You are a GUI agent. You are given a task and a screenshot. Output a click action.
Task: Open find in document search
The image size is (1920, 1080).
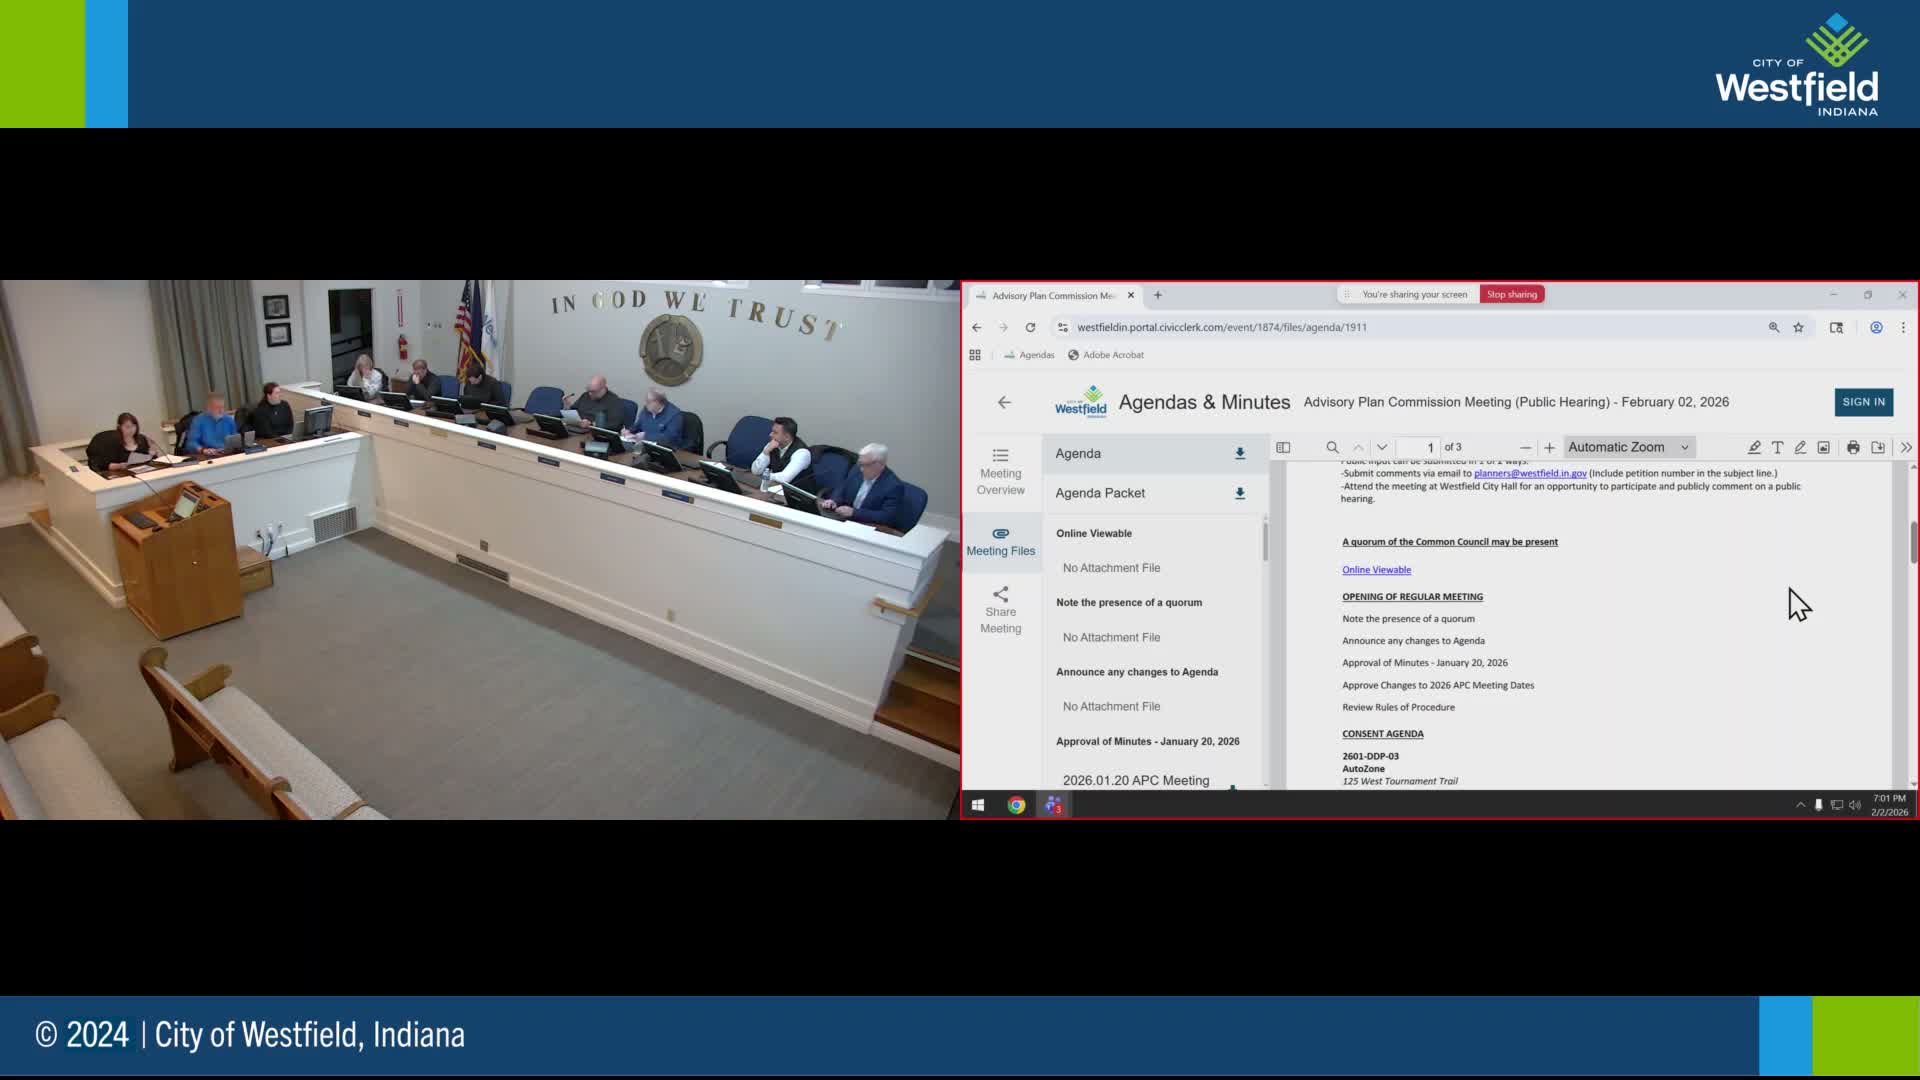point(1332,447)
